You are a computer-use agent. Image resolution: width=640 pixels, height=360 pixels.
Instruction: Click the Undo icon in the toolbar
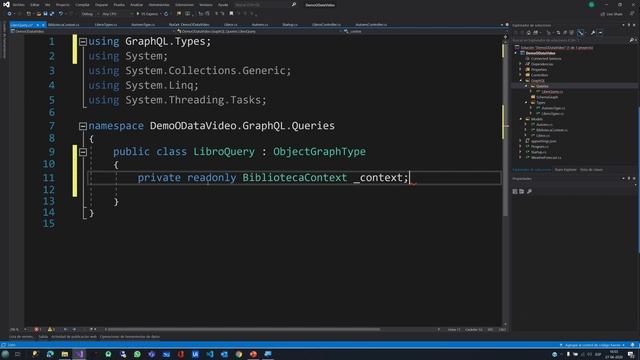point(61,14)
